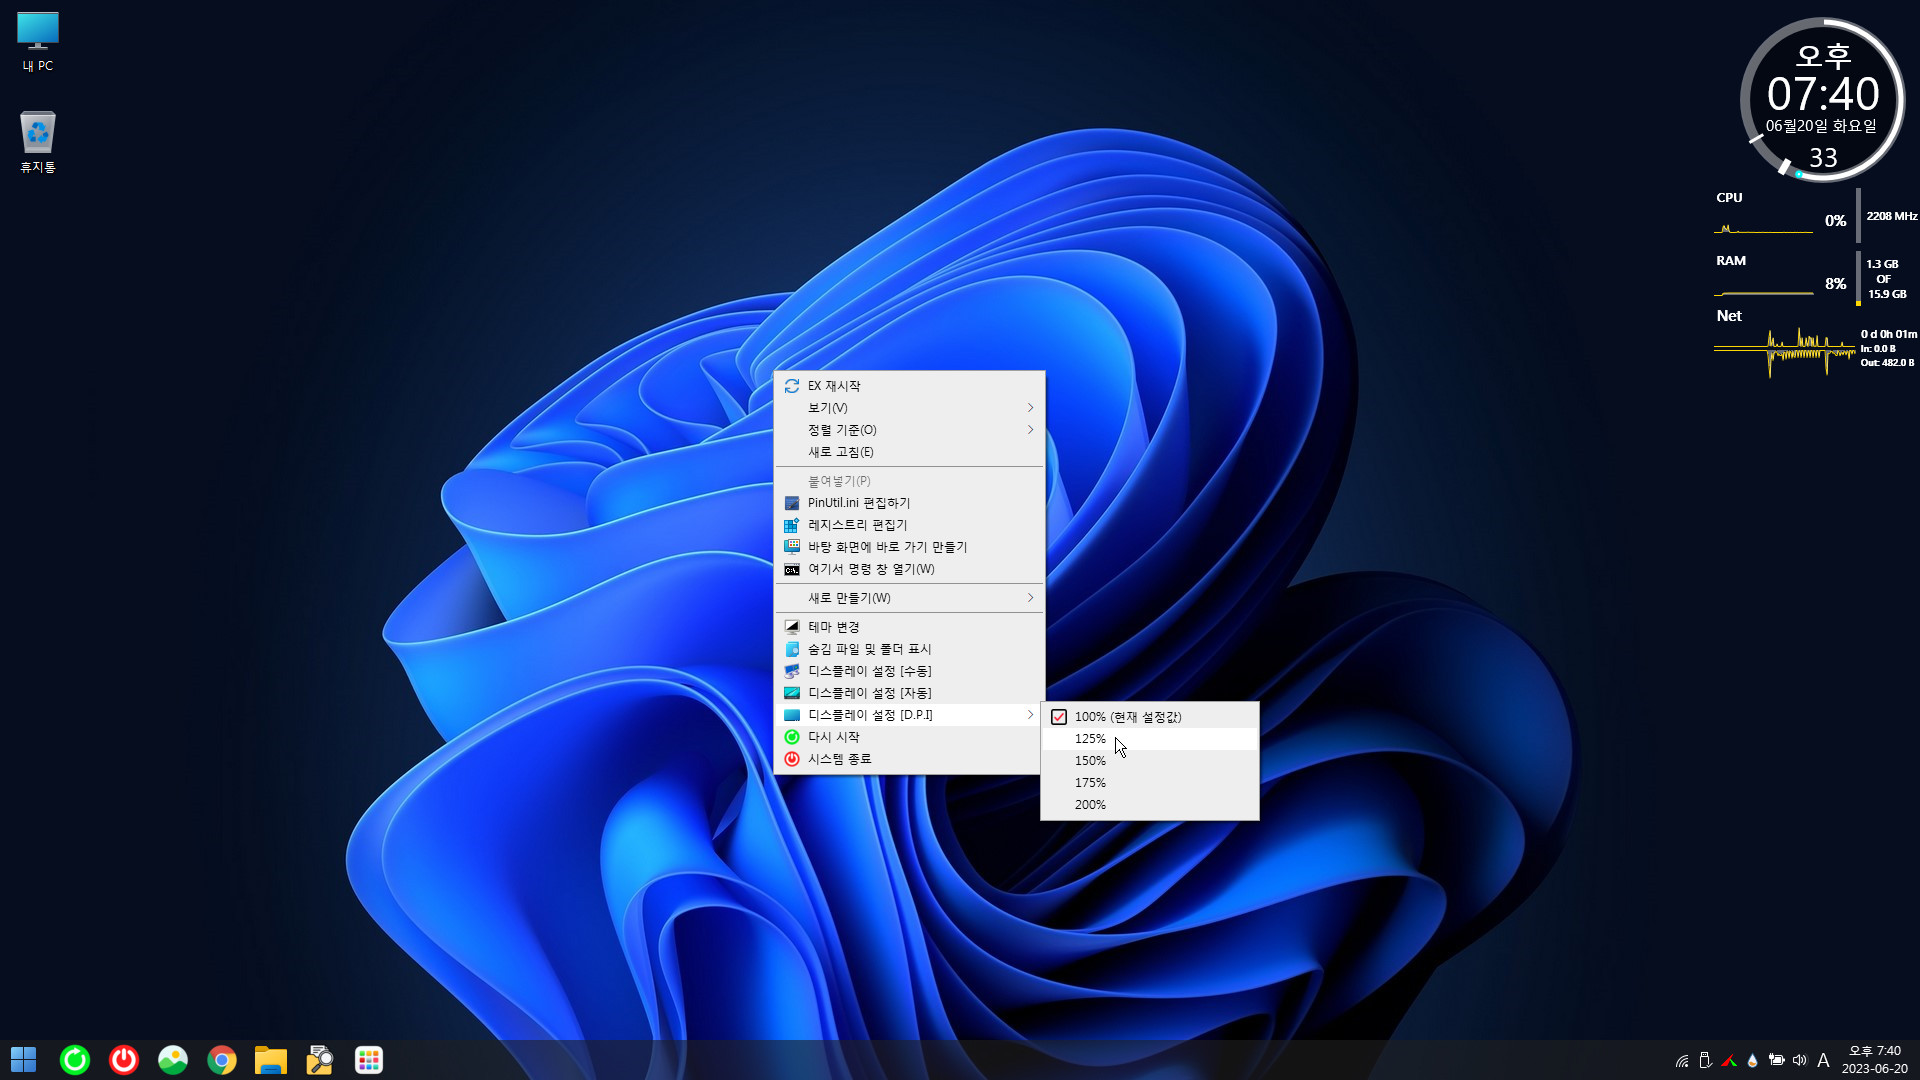
Task: Open the 내 PC desktop icon
Action: [x=38, y=42]
